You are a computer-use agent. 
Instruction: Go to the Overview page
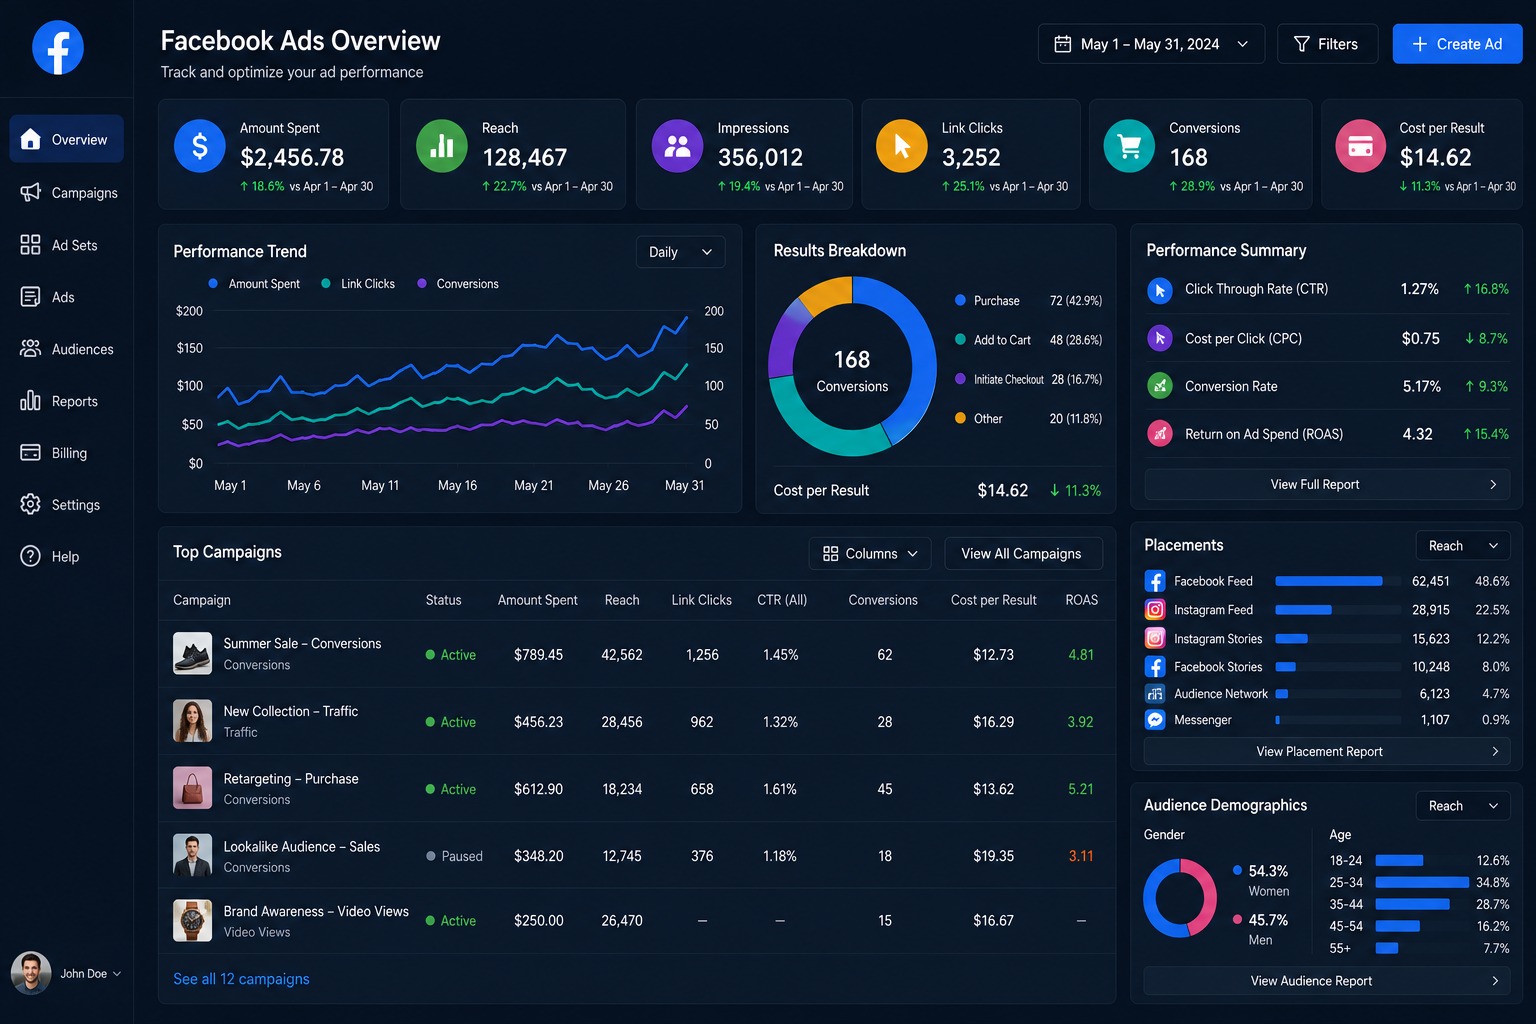pos(67,139)
